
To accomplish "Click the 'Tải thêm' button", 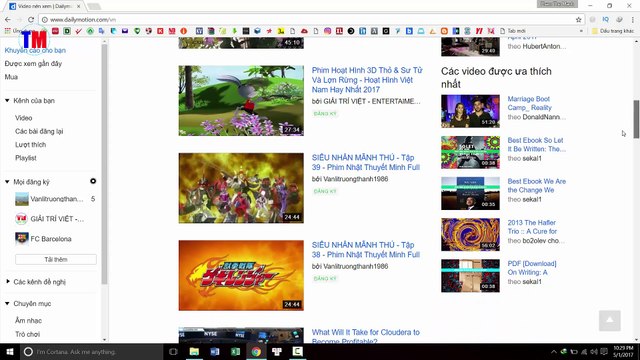I will coord(56,260).
